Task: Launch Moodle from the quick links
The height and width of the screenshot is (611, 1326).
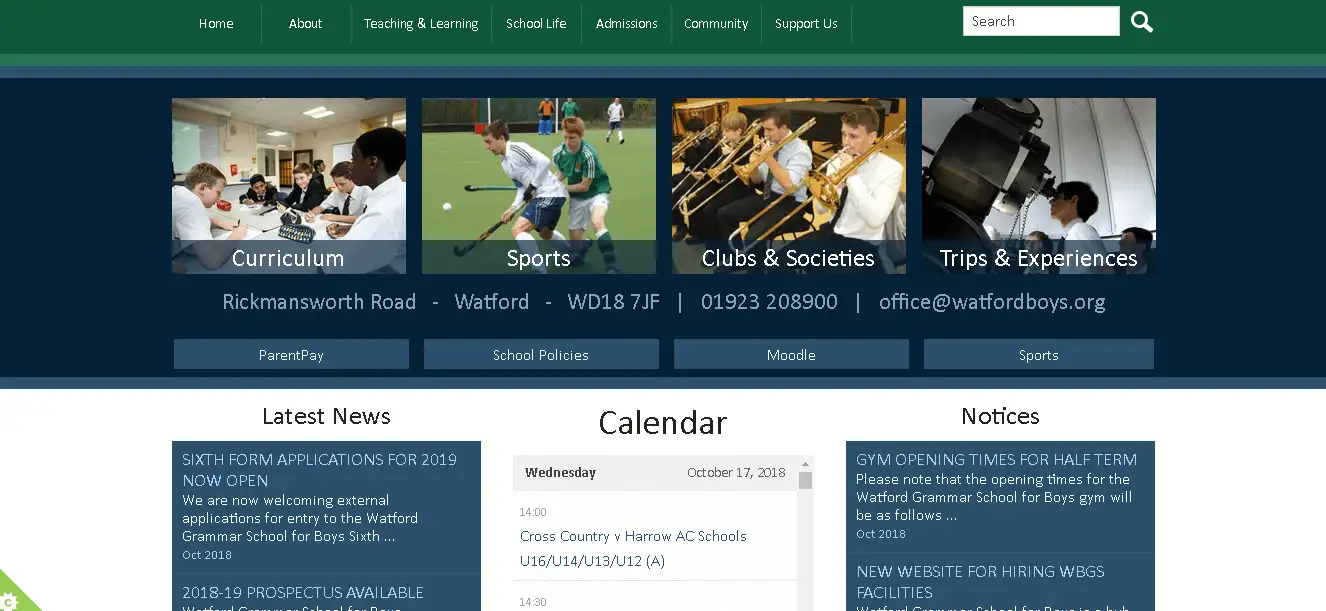Action: (x=790, y=354)
